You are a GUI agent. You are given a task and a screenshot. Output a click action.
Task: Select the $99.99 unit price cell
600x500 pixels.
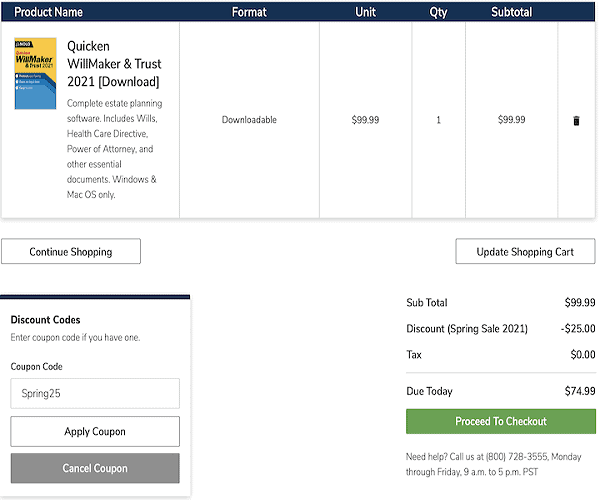[365, 120]
